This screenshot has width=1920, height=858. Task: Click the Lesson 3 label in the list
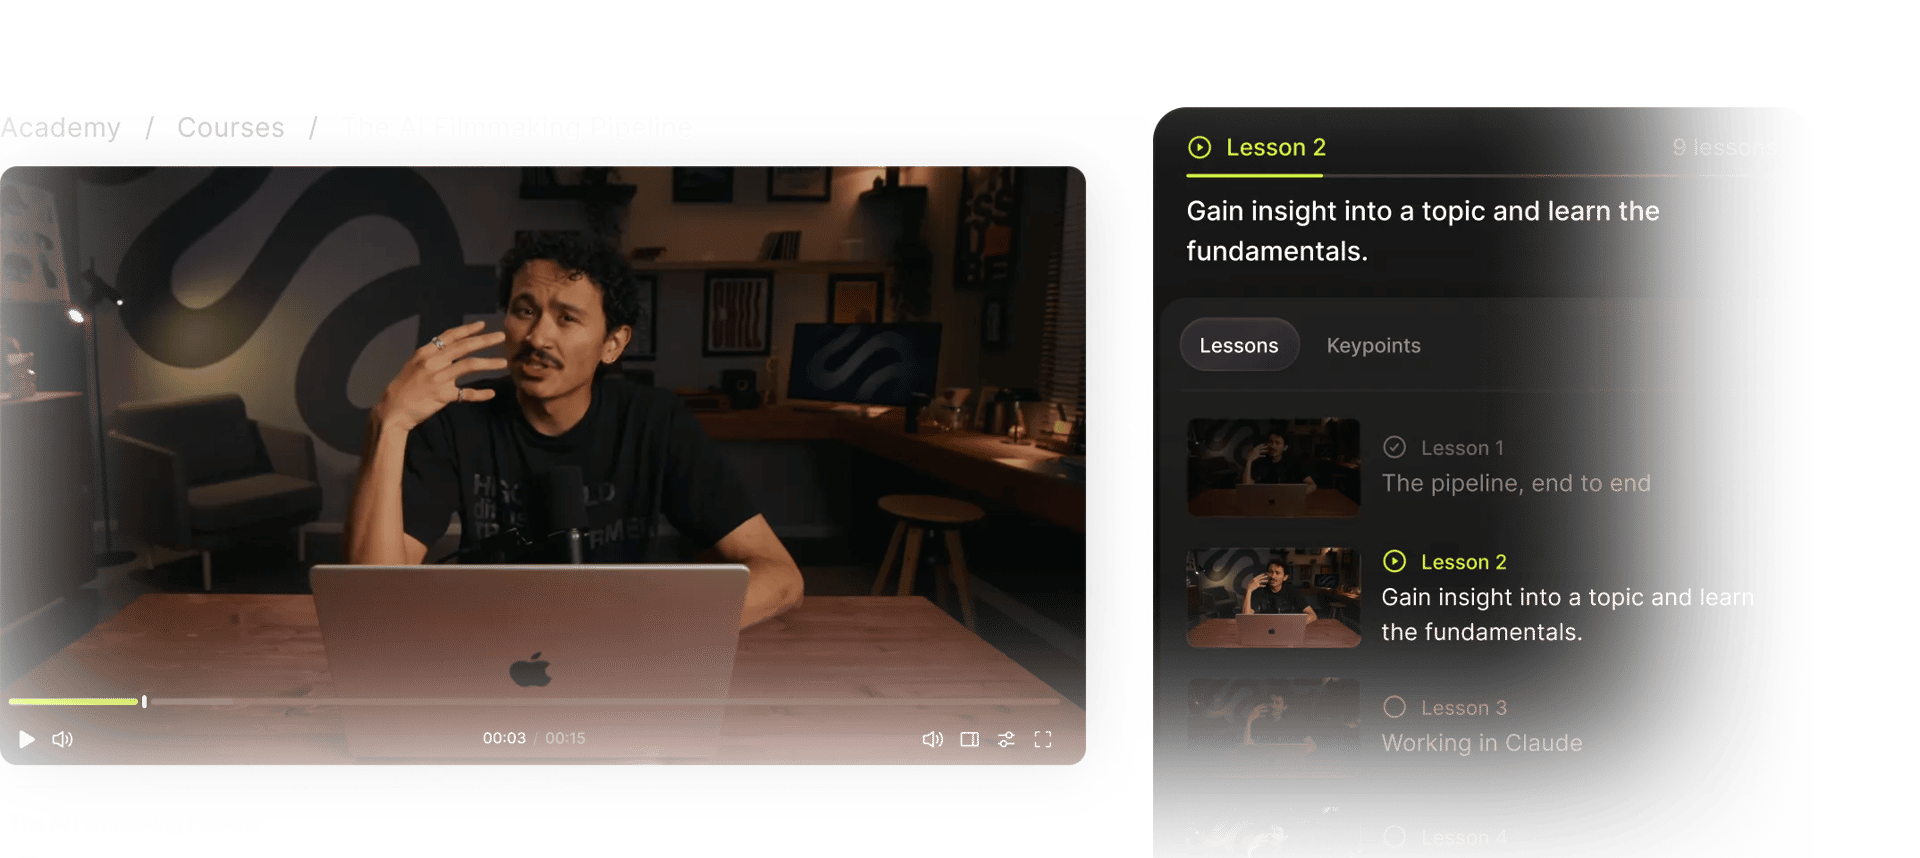1464,708
